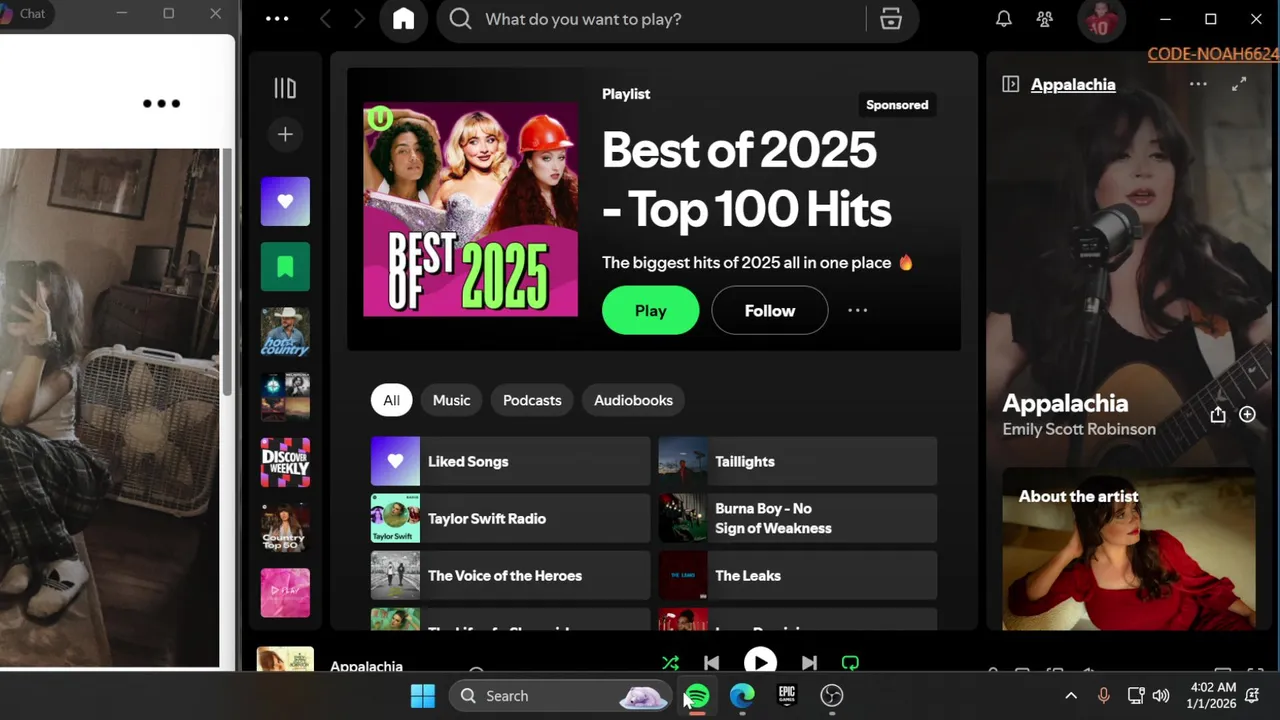Click the Appalachia title link in Now Playing
Screen dimensions: 1280x720
[x=1073, y=84]
